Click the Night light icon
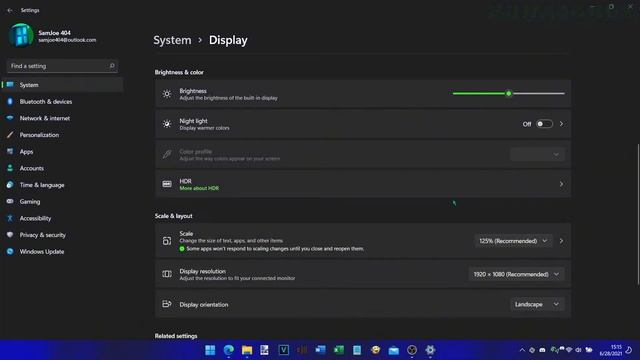The width and height of the screenshot is (640, 360). click(167, 124)
